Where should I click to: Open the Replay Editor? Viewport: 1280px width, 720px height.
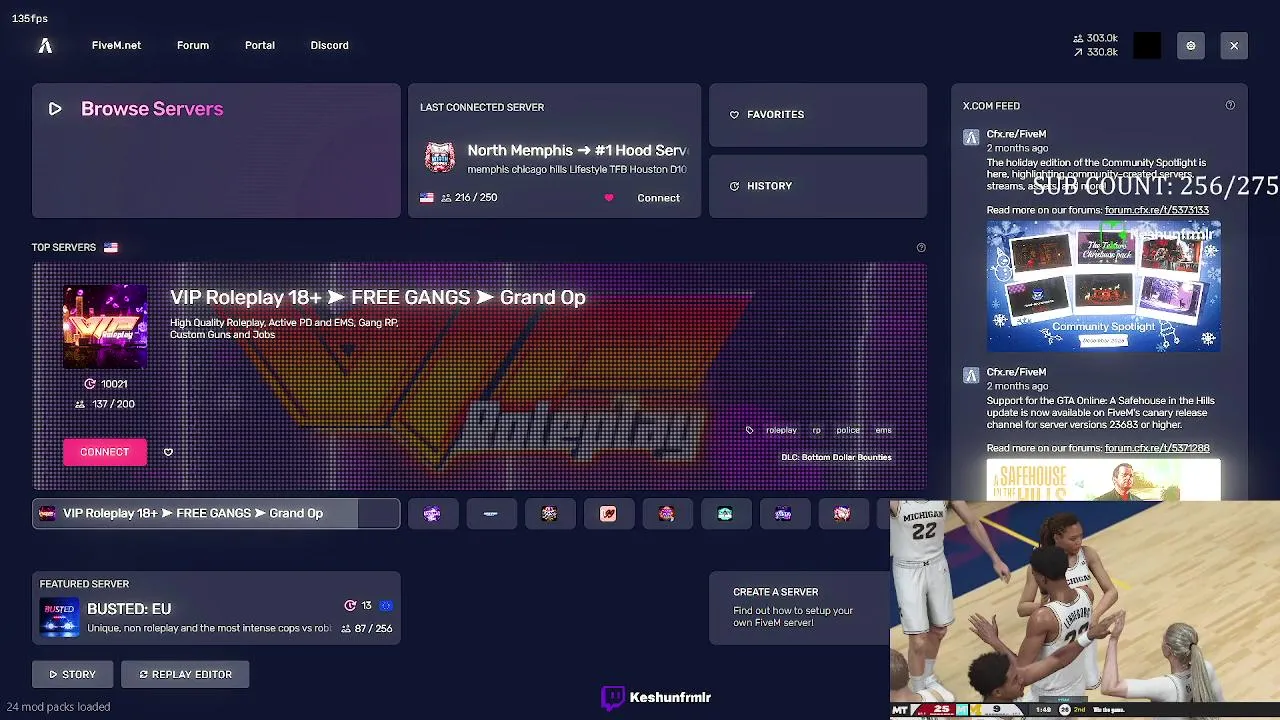[185, 675]
